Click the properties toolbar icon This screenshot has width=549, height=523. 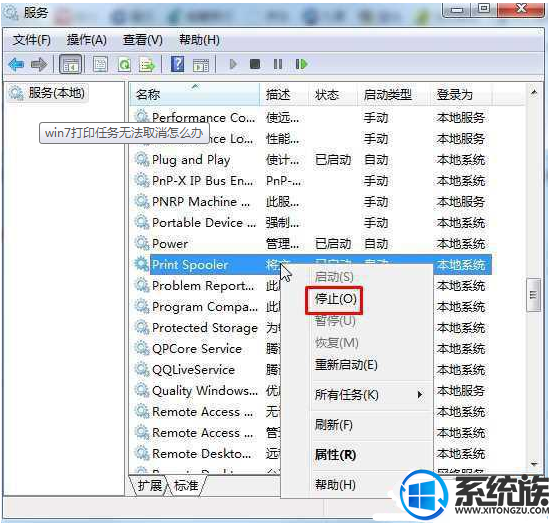pyautogui.click(x=100, y=64)
